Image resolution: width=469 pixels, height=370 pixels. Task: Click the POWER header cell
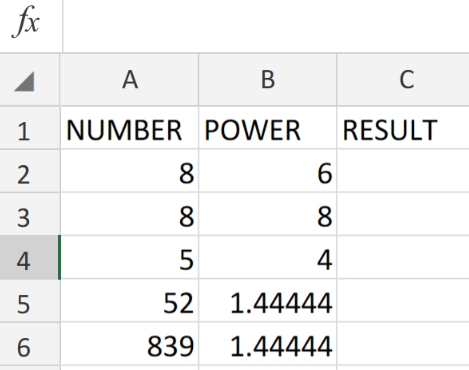(x=268, y=127)
